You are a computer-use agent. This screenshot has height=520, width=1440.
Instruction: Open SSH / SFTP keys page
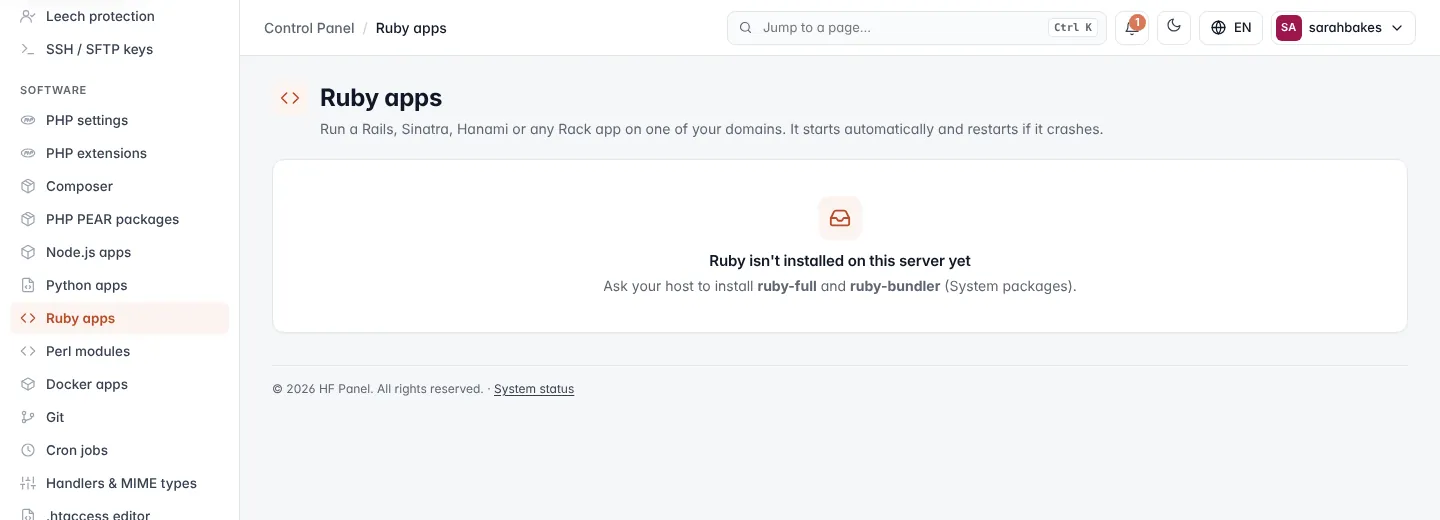[x=99, y=49]
